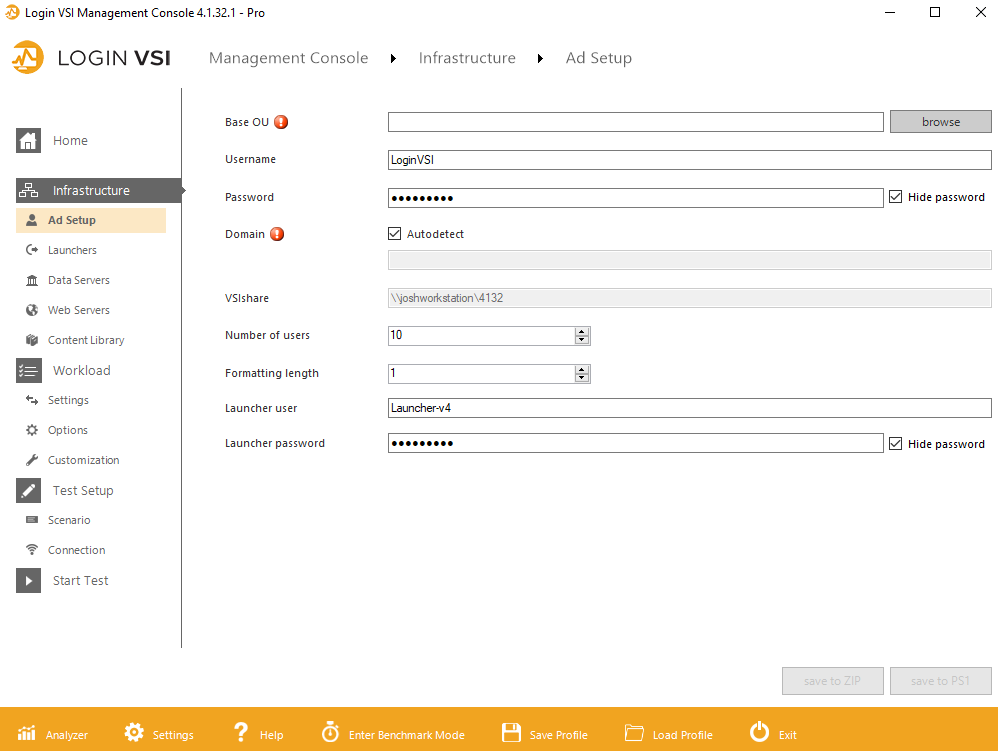Open Options in the Workload section
998x751 pixels.
point(67,430)
